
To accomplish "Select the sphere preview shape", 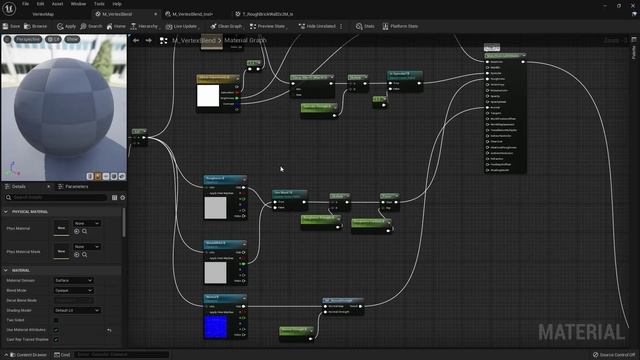I will coord(98,176).
